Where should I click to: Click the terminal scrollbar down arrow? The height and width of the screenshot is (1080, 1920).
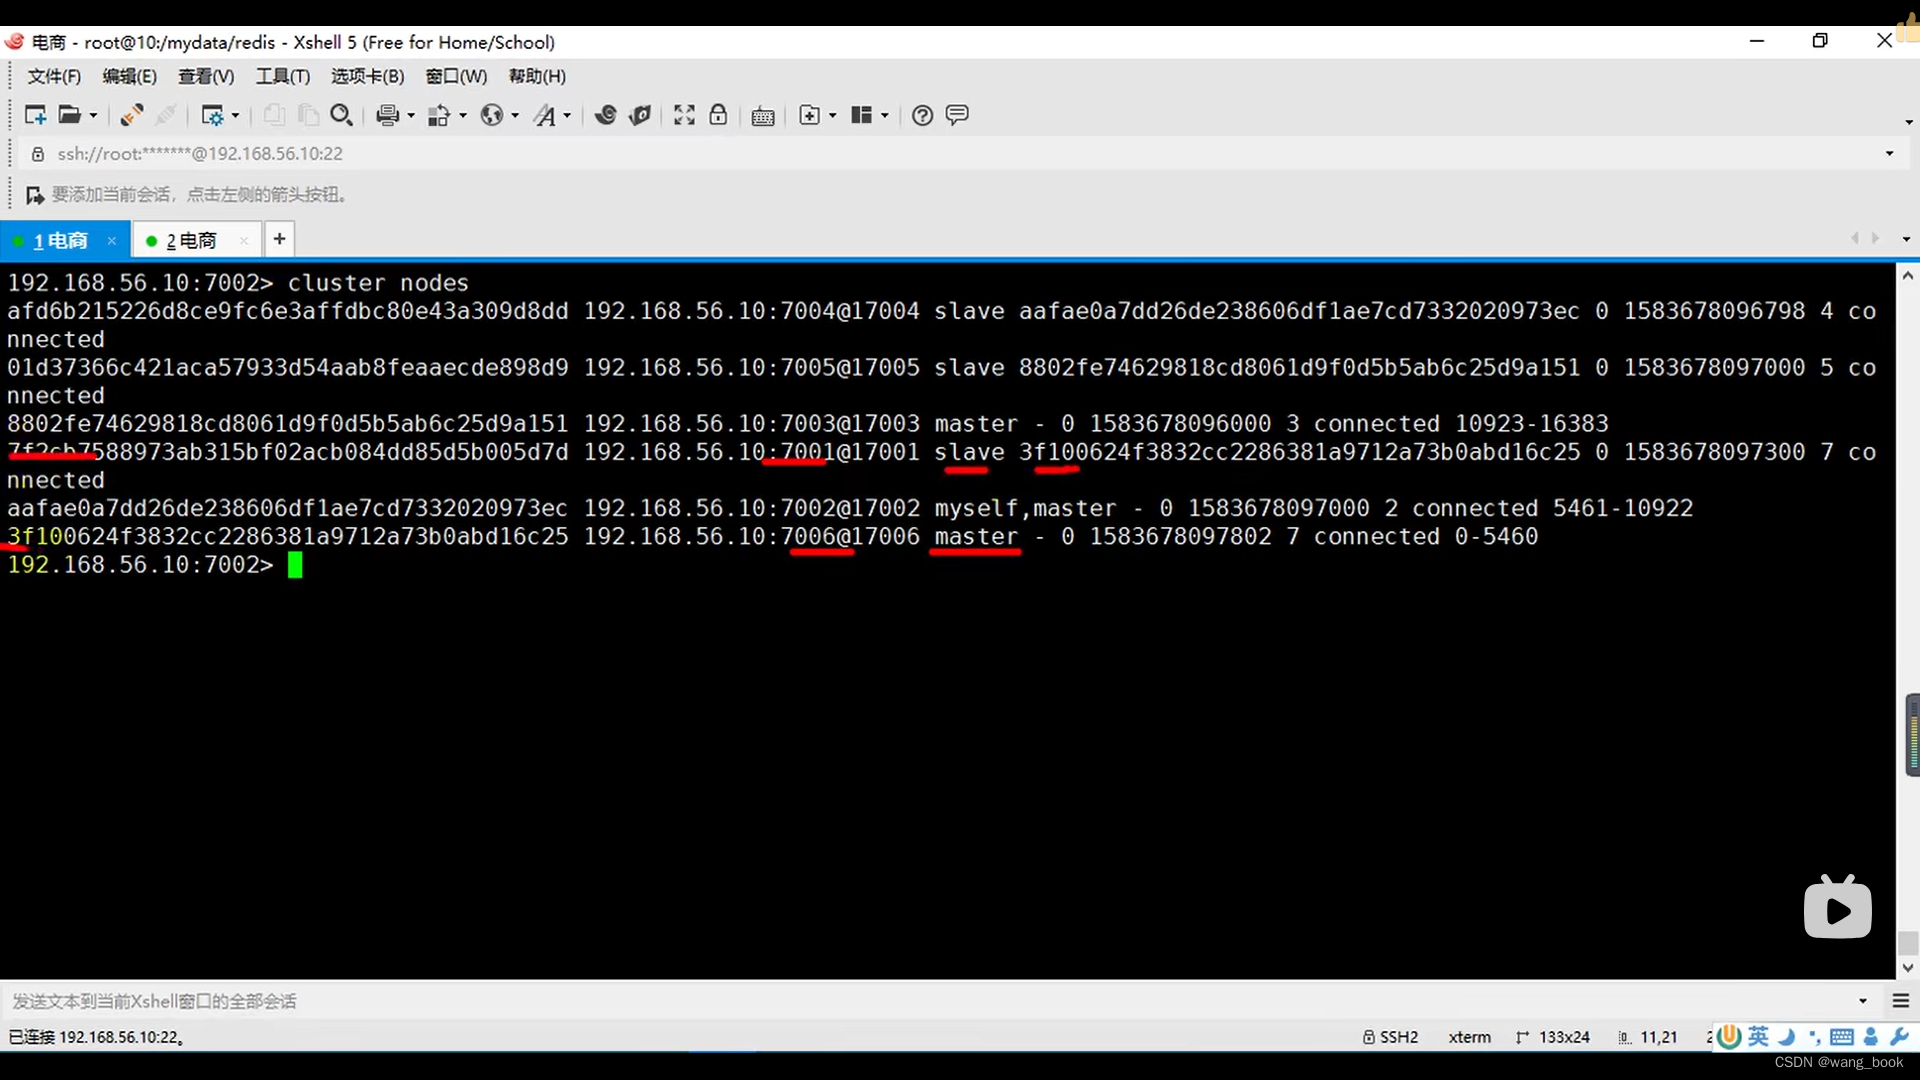[1907, 967]
